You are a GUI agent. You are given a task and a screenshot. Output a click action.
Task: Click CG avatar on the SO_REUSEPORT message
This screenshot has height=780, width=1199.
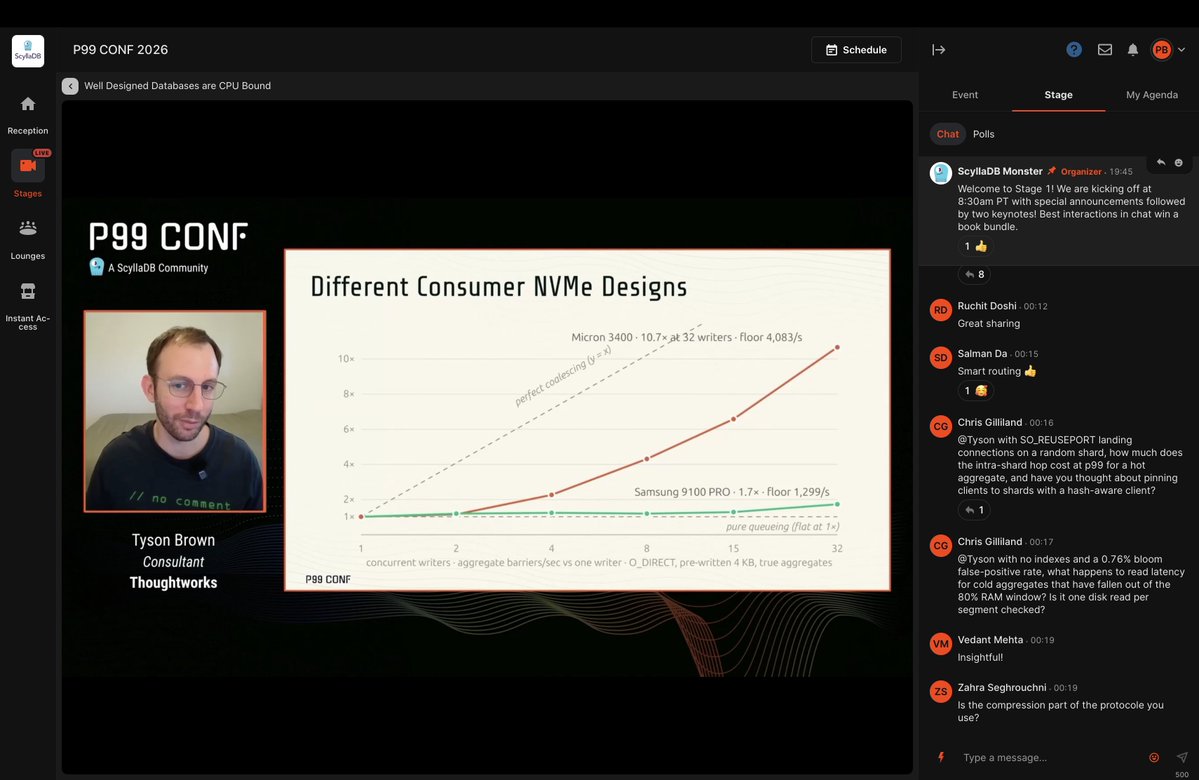pyautogui.click(x=941, y=426)
